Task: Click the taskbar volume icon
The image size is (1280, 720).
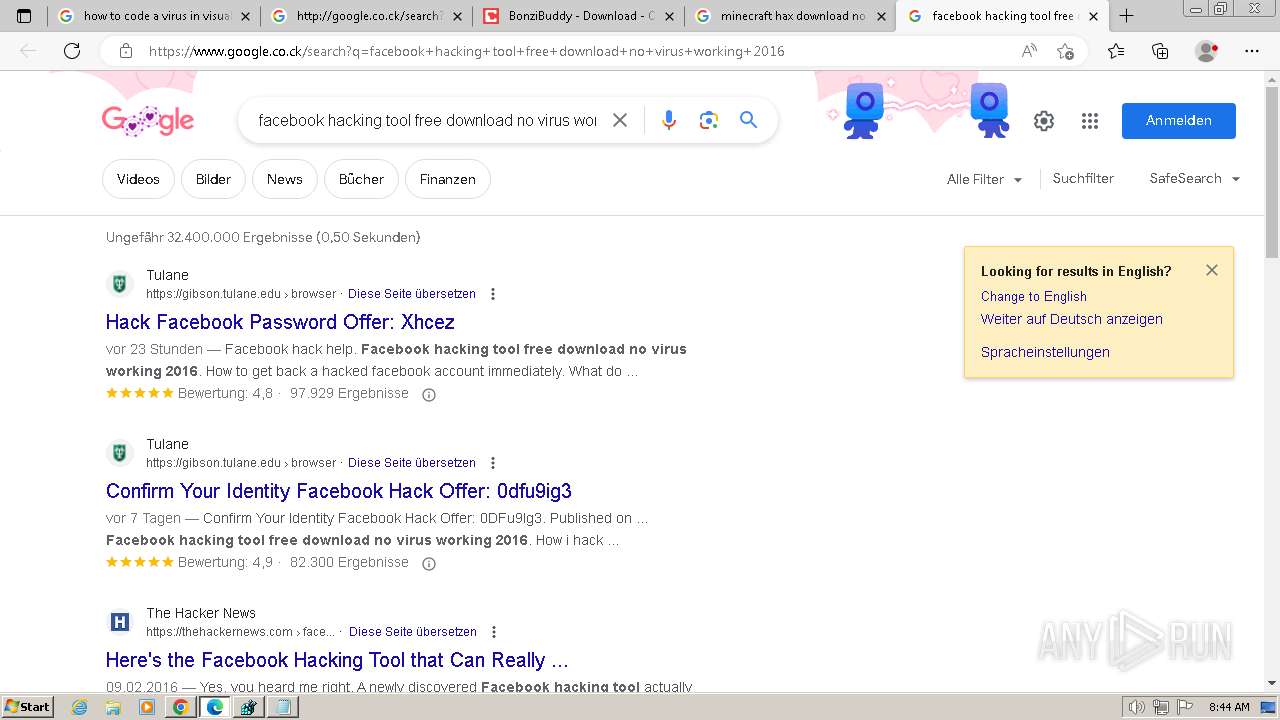Action: pos(1137,707)
